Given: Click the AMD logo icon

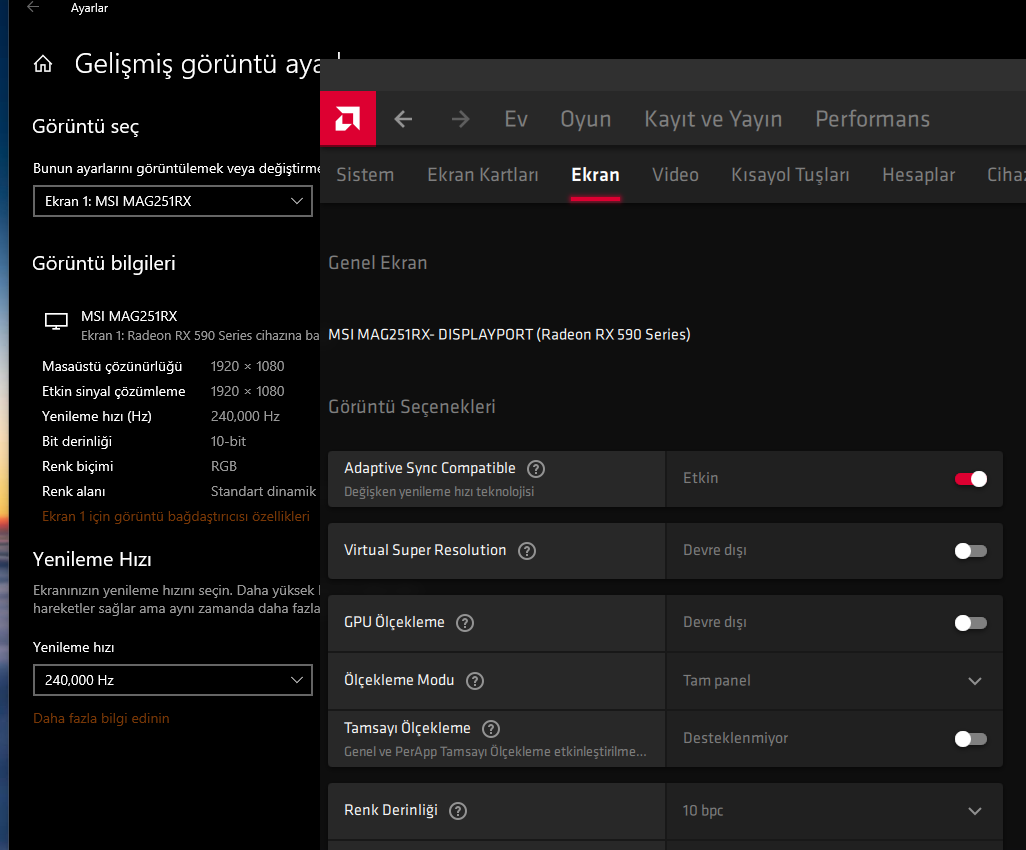Looking at the screenshot, I should pos(347,119).
